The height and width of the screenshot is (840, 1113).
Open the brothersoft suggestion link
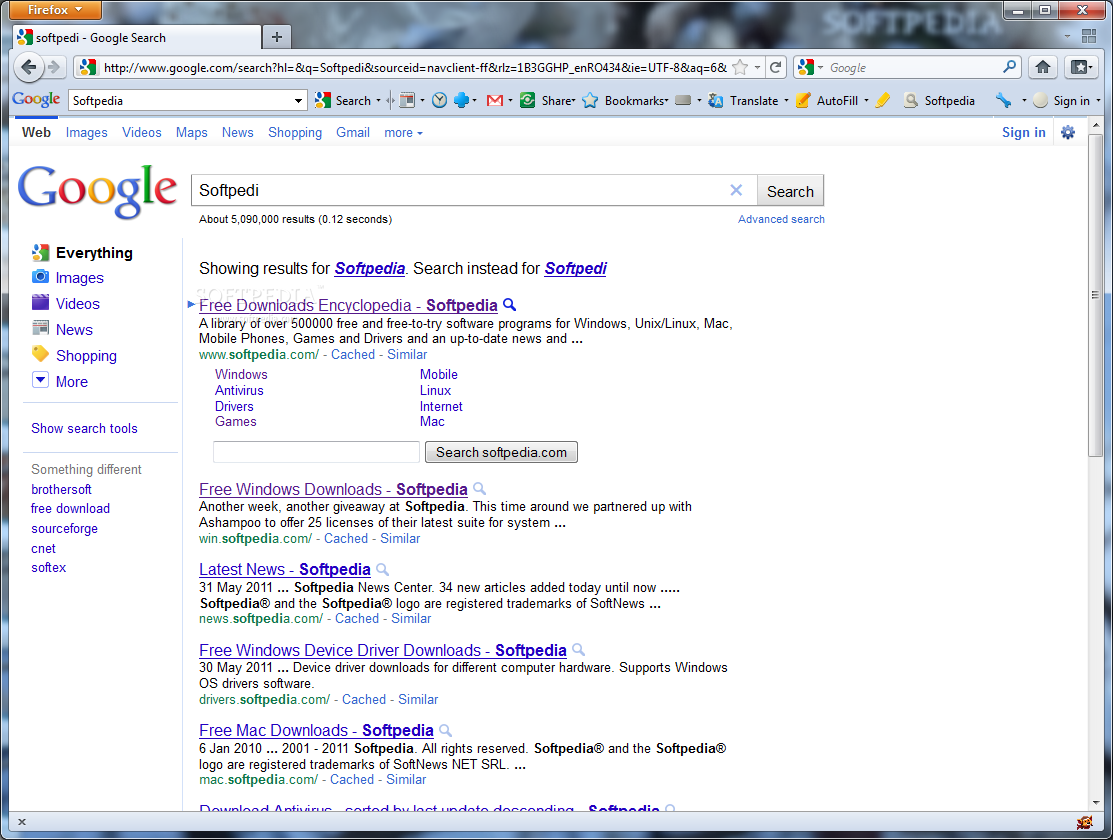pos(61,489)
